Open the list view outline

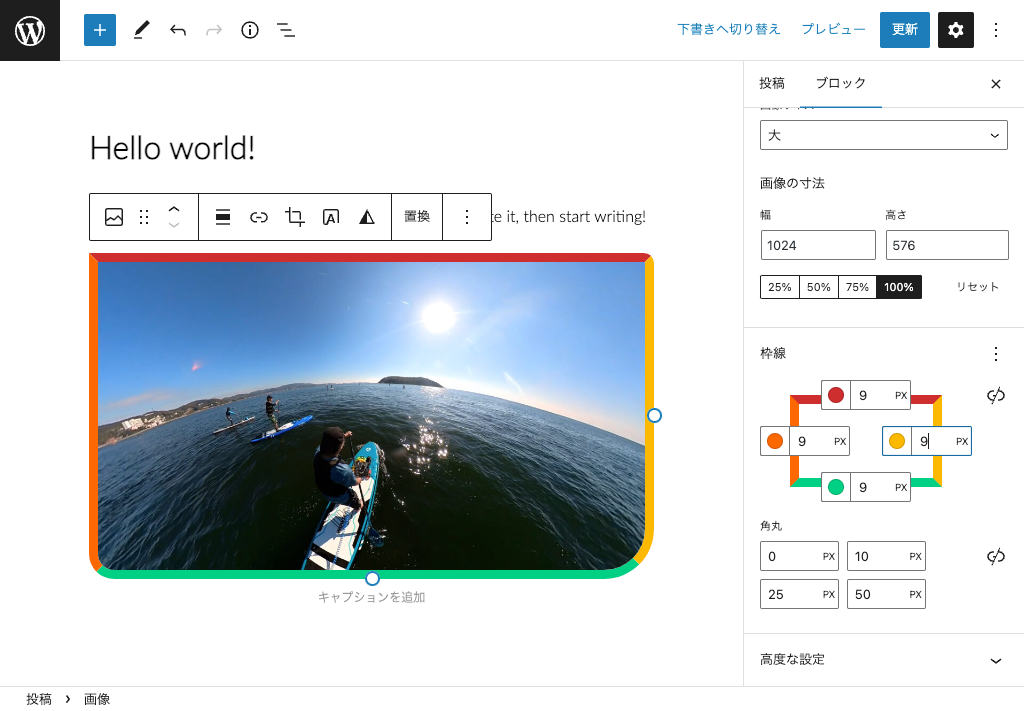click(286, 30)
